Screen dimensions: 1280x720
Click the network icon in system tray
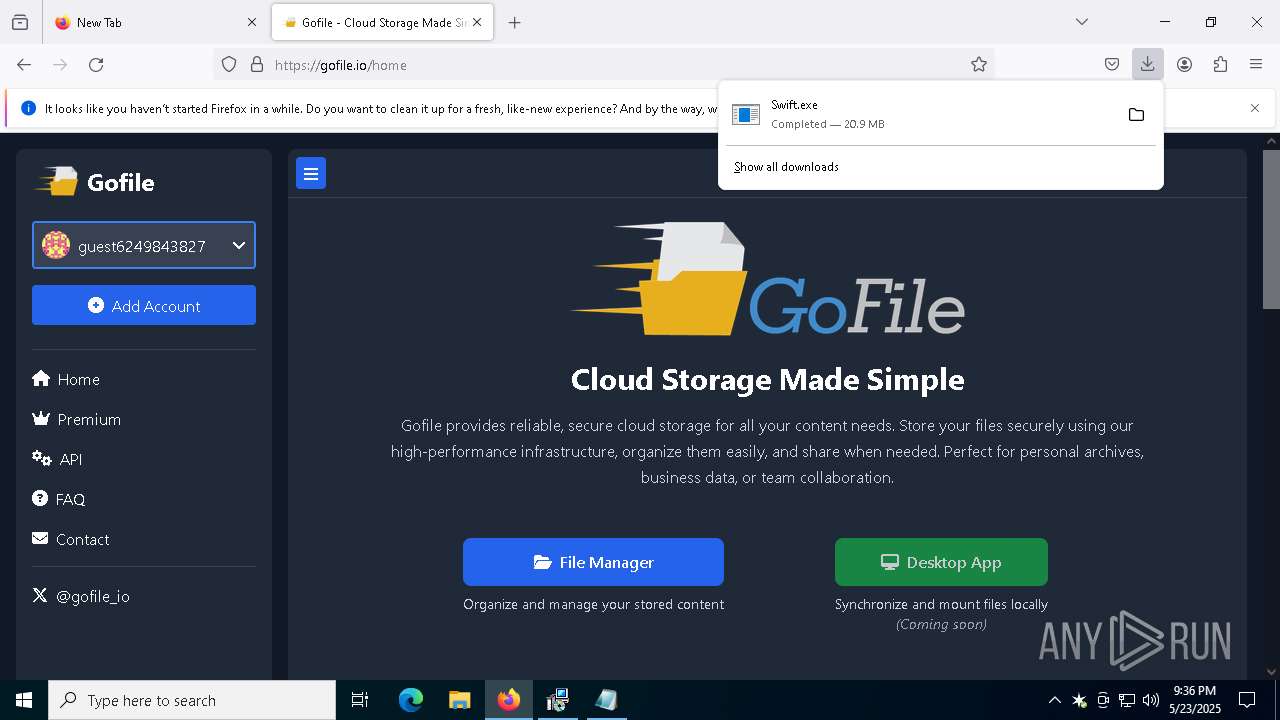pos(1127,700)
